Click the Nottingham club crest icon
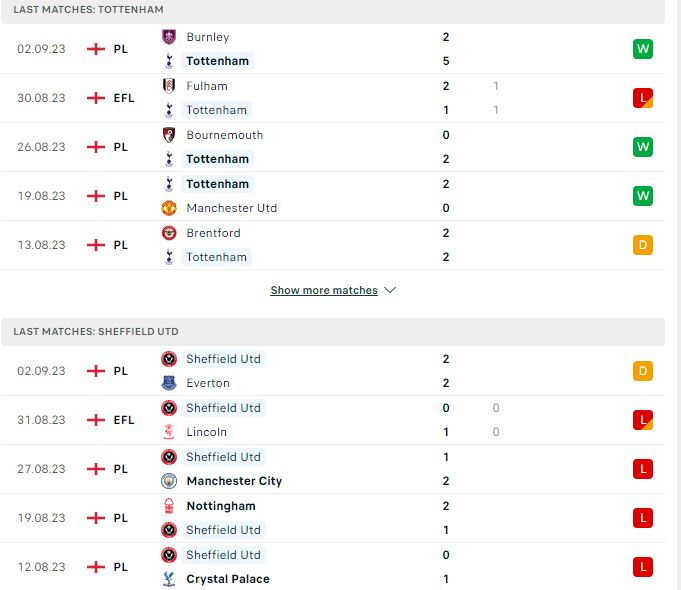Viewport: 681px width, 590px height. tap(169, 506)
